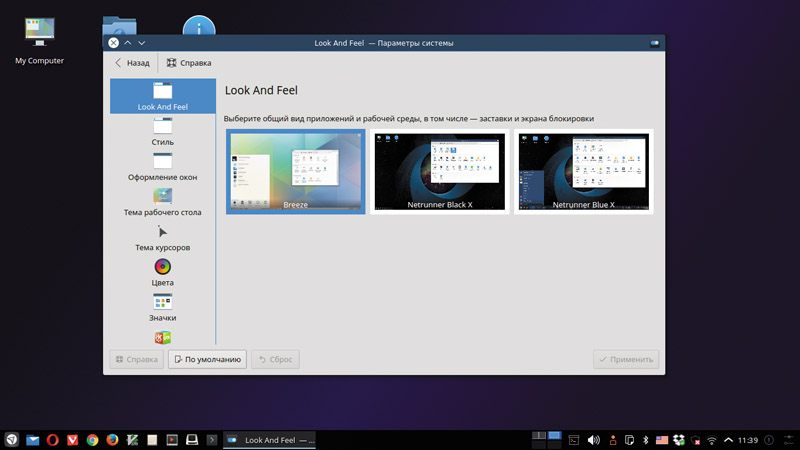Open the media player icon on taskbar

coord(172,440)
